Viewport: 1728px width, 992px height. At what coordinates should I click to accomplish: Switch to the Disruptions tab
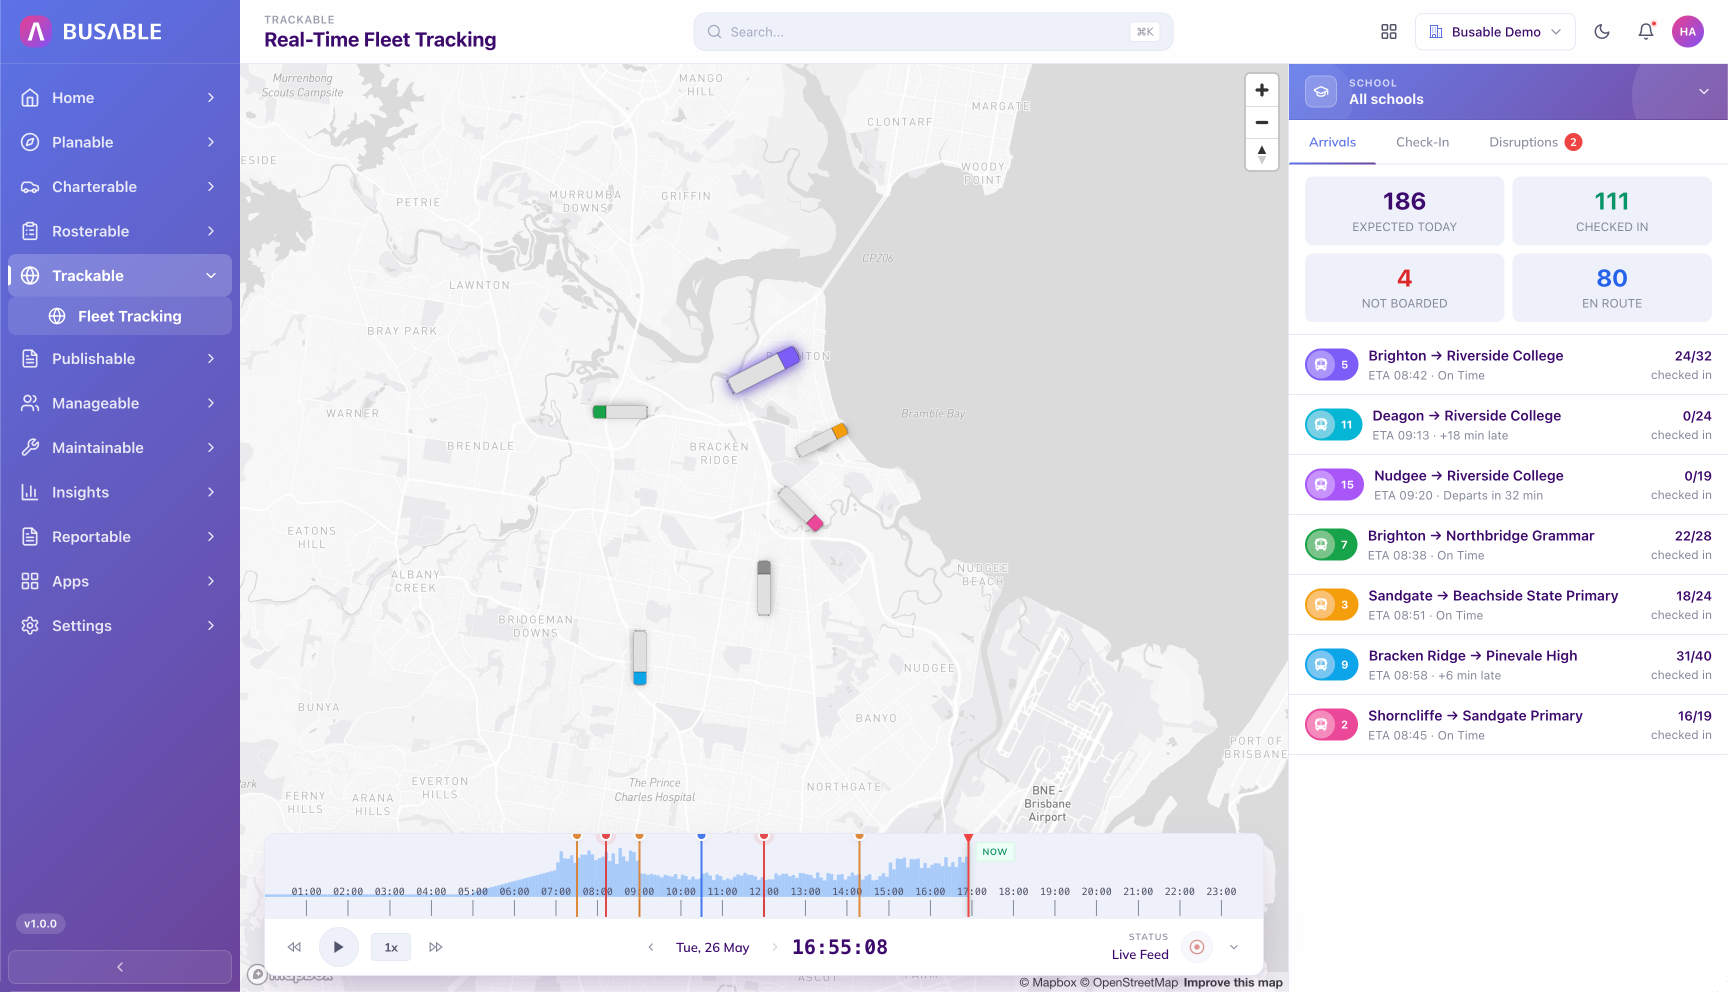point(1535,142)
